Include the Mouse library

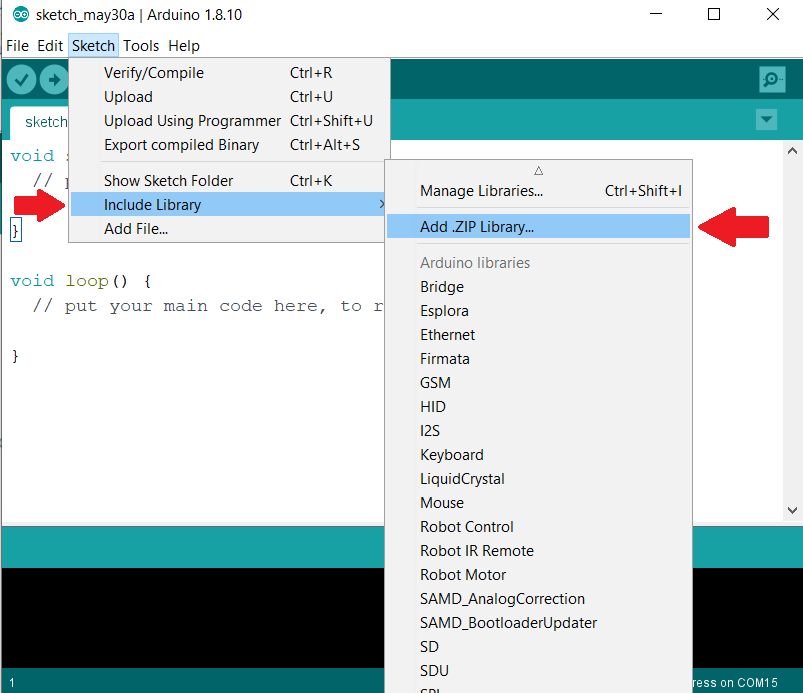click(538, 503)
